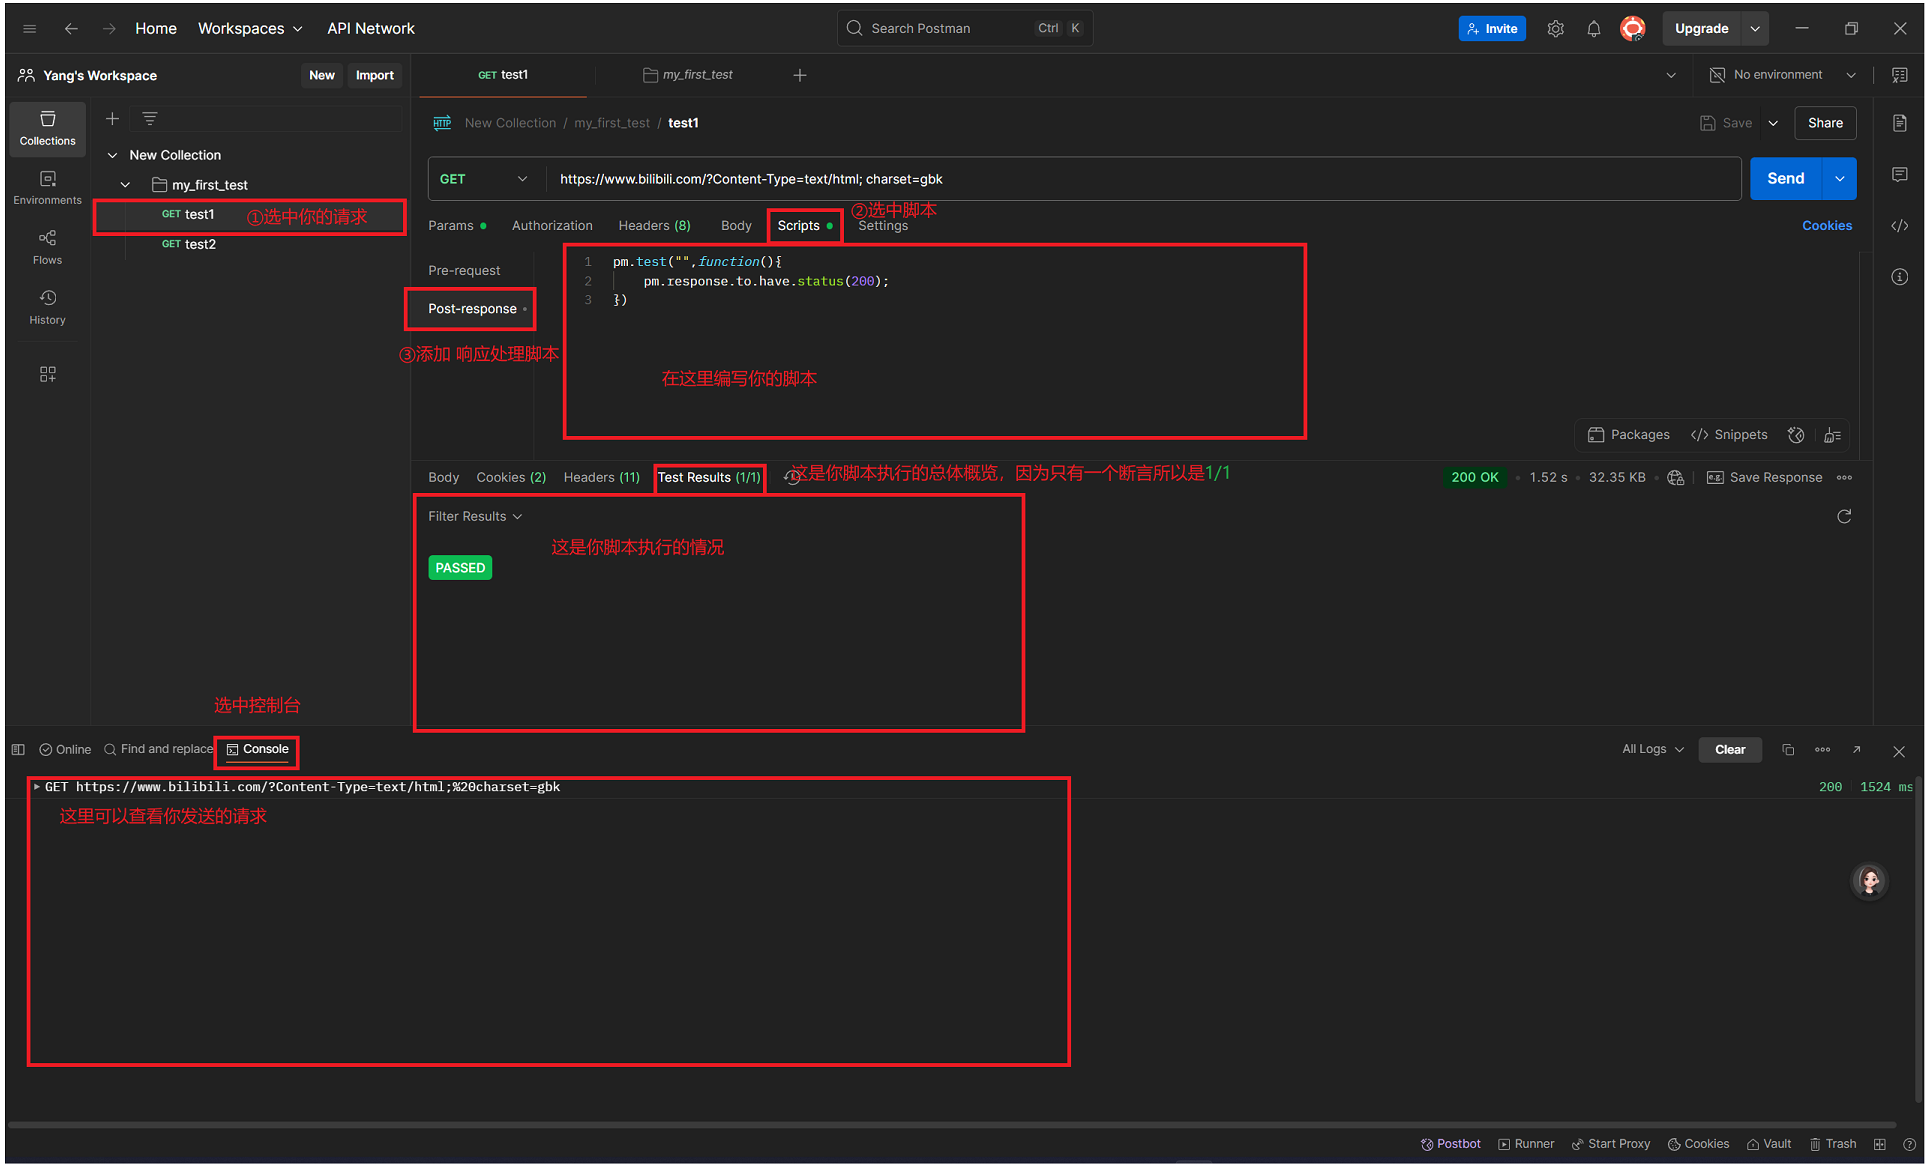Image resolution: width=1929 pixels, height=1171 pixels.
Task: Switch to the Authorization tab
Action: [552, 226]
